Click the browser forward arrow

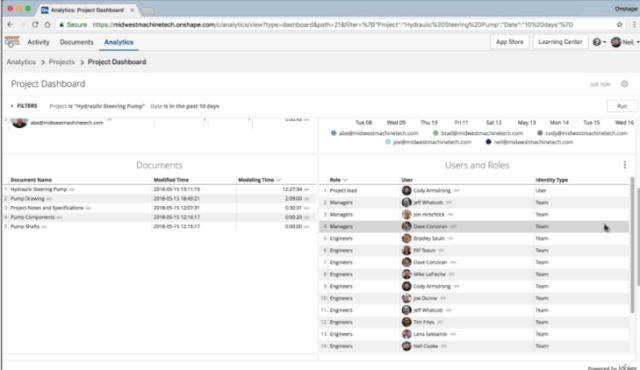coord(22,24)
